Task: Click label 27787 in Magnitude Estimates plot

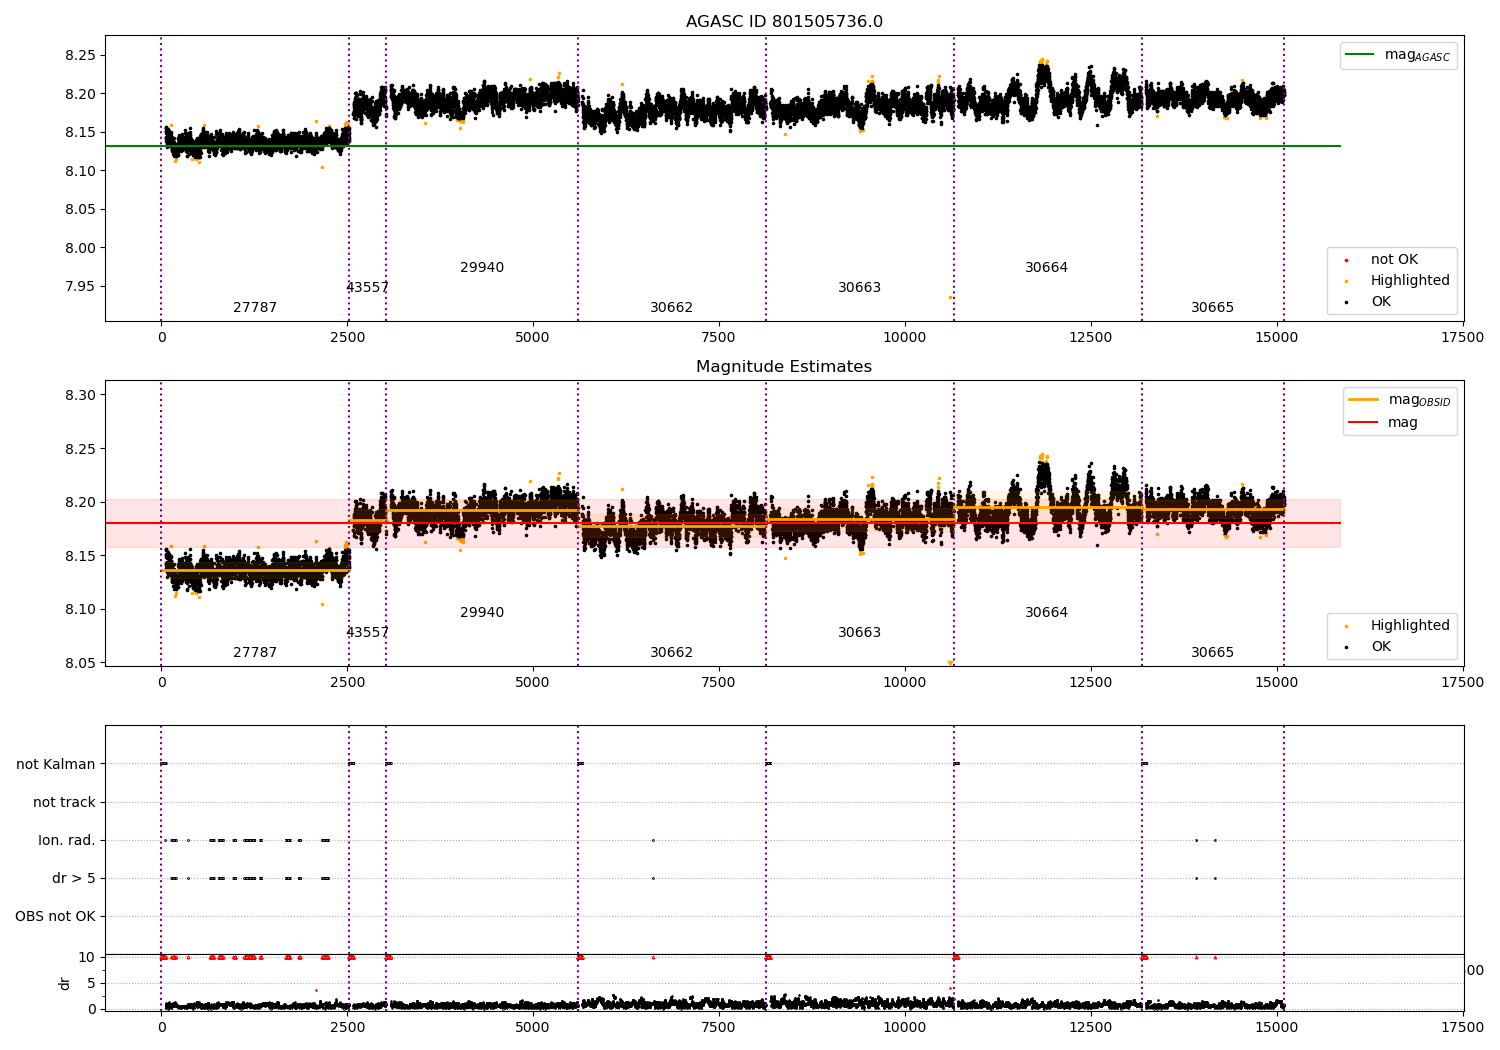Action: 255,653
